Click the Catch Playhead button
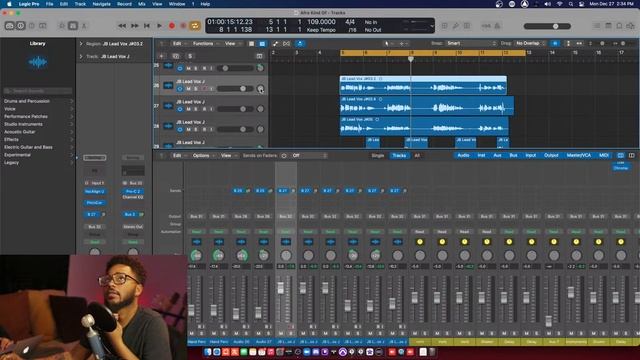 click(300, 44)
